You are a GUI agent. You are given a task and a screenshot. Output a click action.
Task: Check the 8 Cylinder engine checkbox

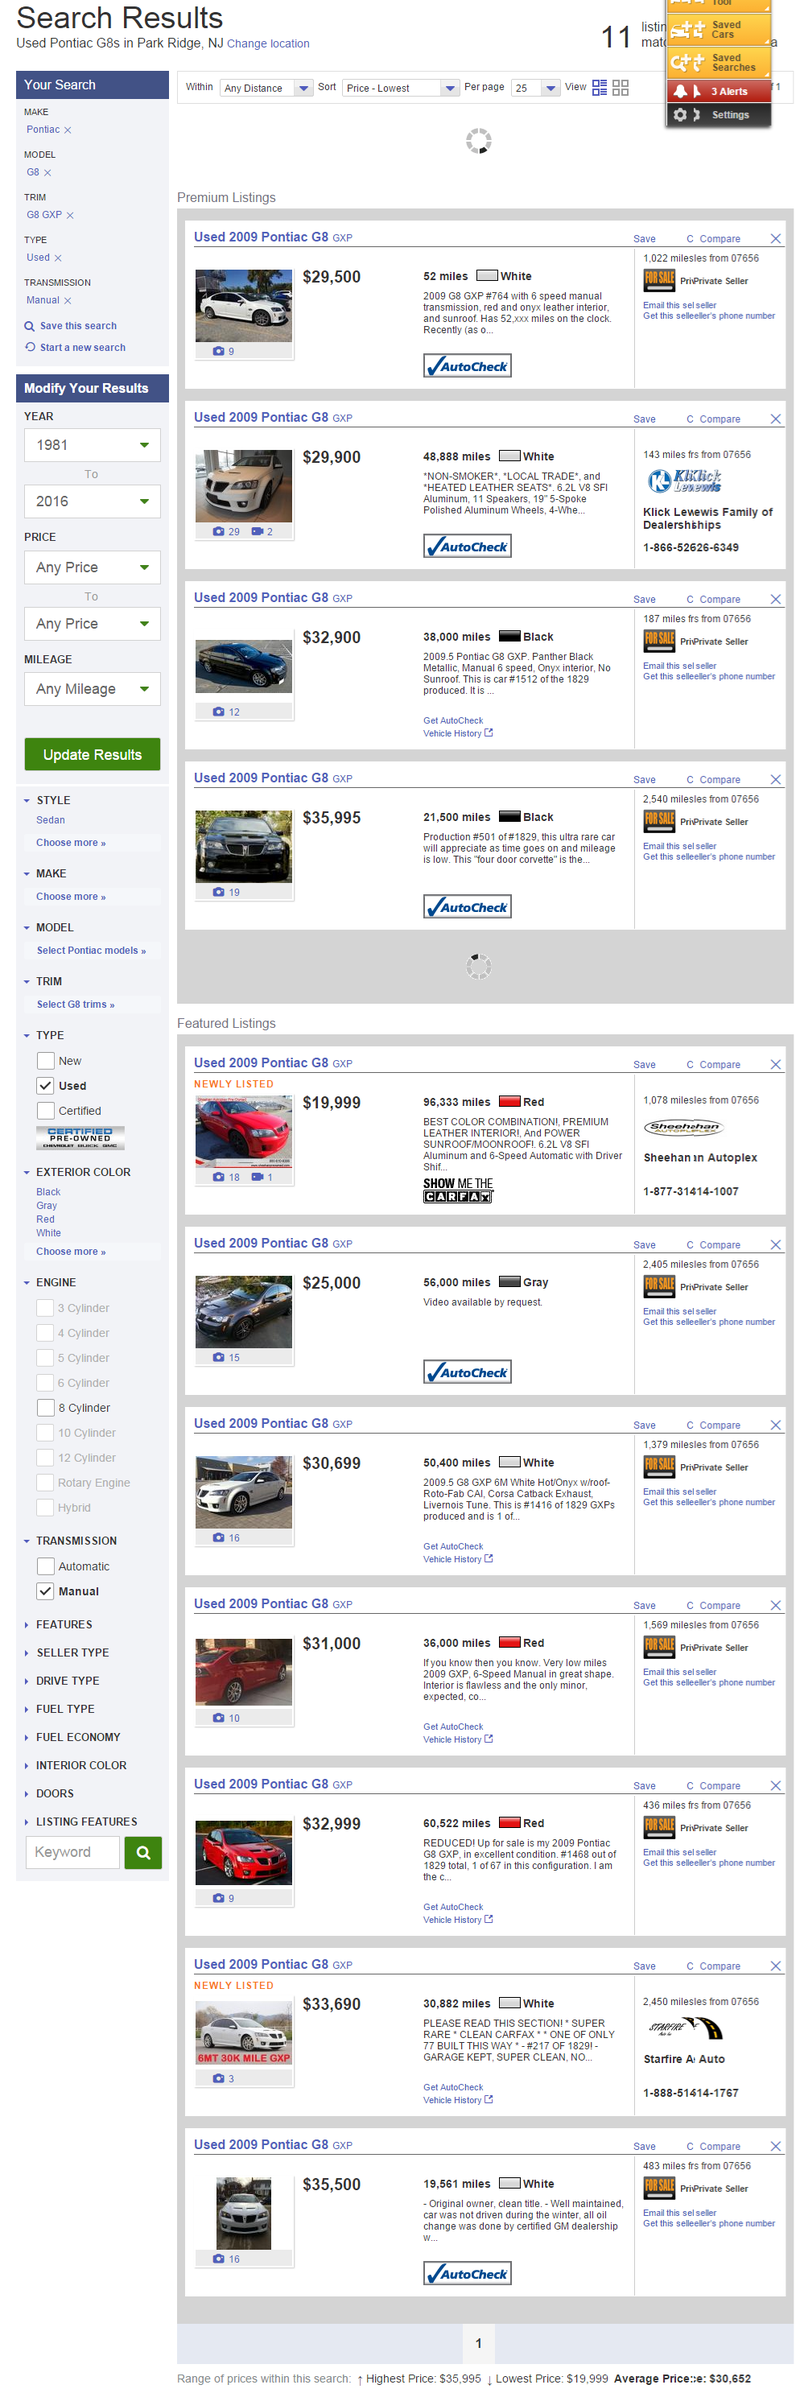click(x=45, y=1407)
